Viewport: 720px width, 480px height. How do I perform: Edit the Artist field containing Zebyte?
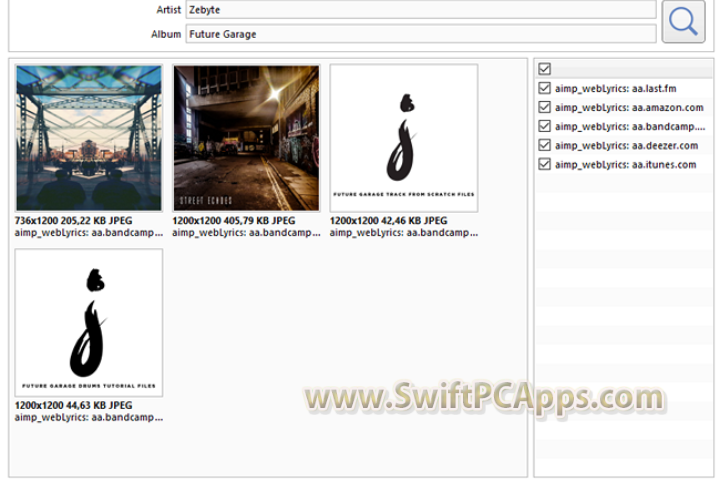(421, 10)
